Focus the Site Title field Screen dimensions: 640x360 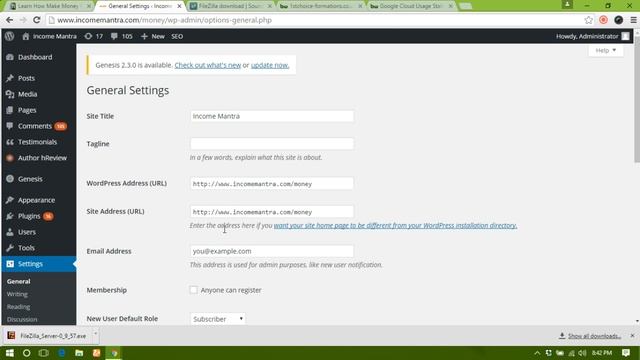272,116
